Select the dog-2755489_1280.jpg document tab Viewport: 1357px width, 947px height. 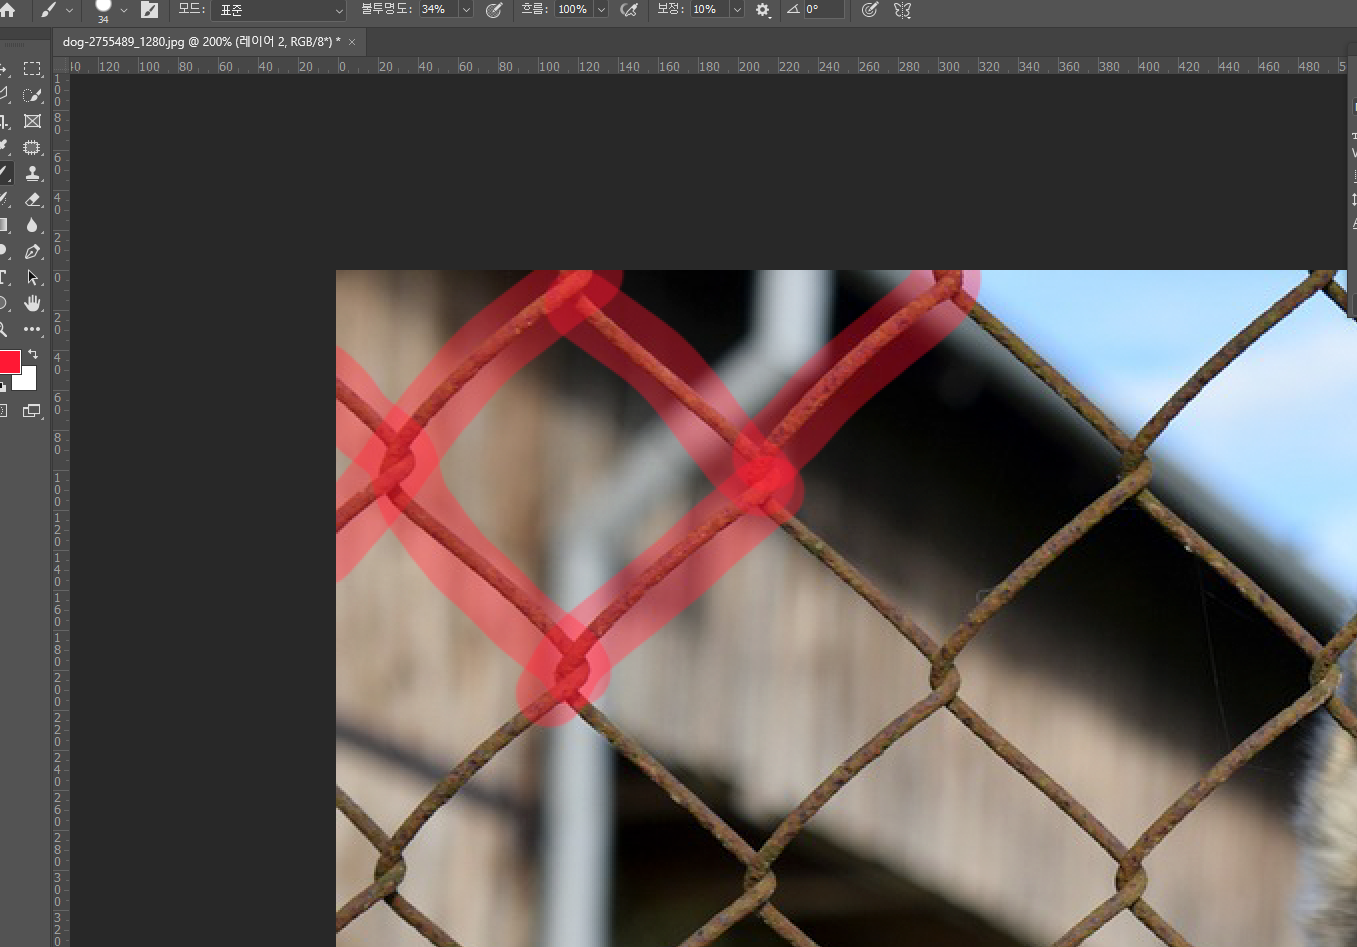(x=201, y=41)
